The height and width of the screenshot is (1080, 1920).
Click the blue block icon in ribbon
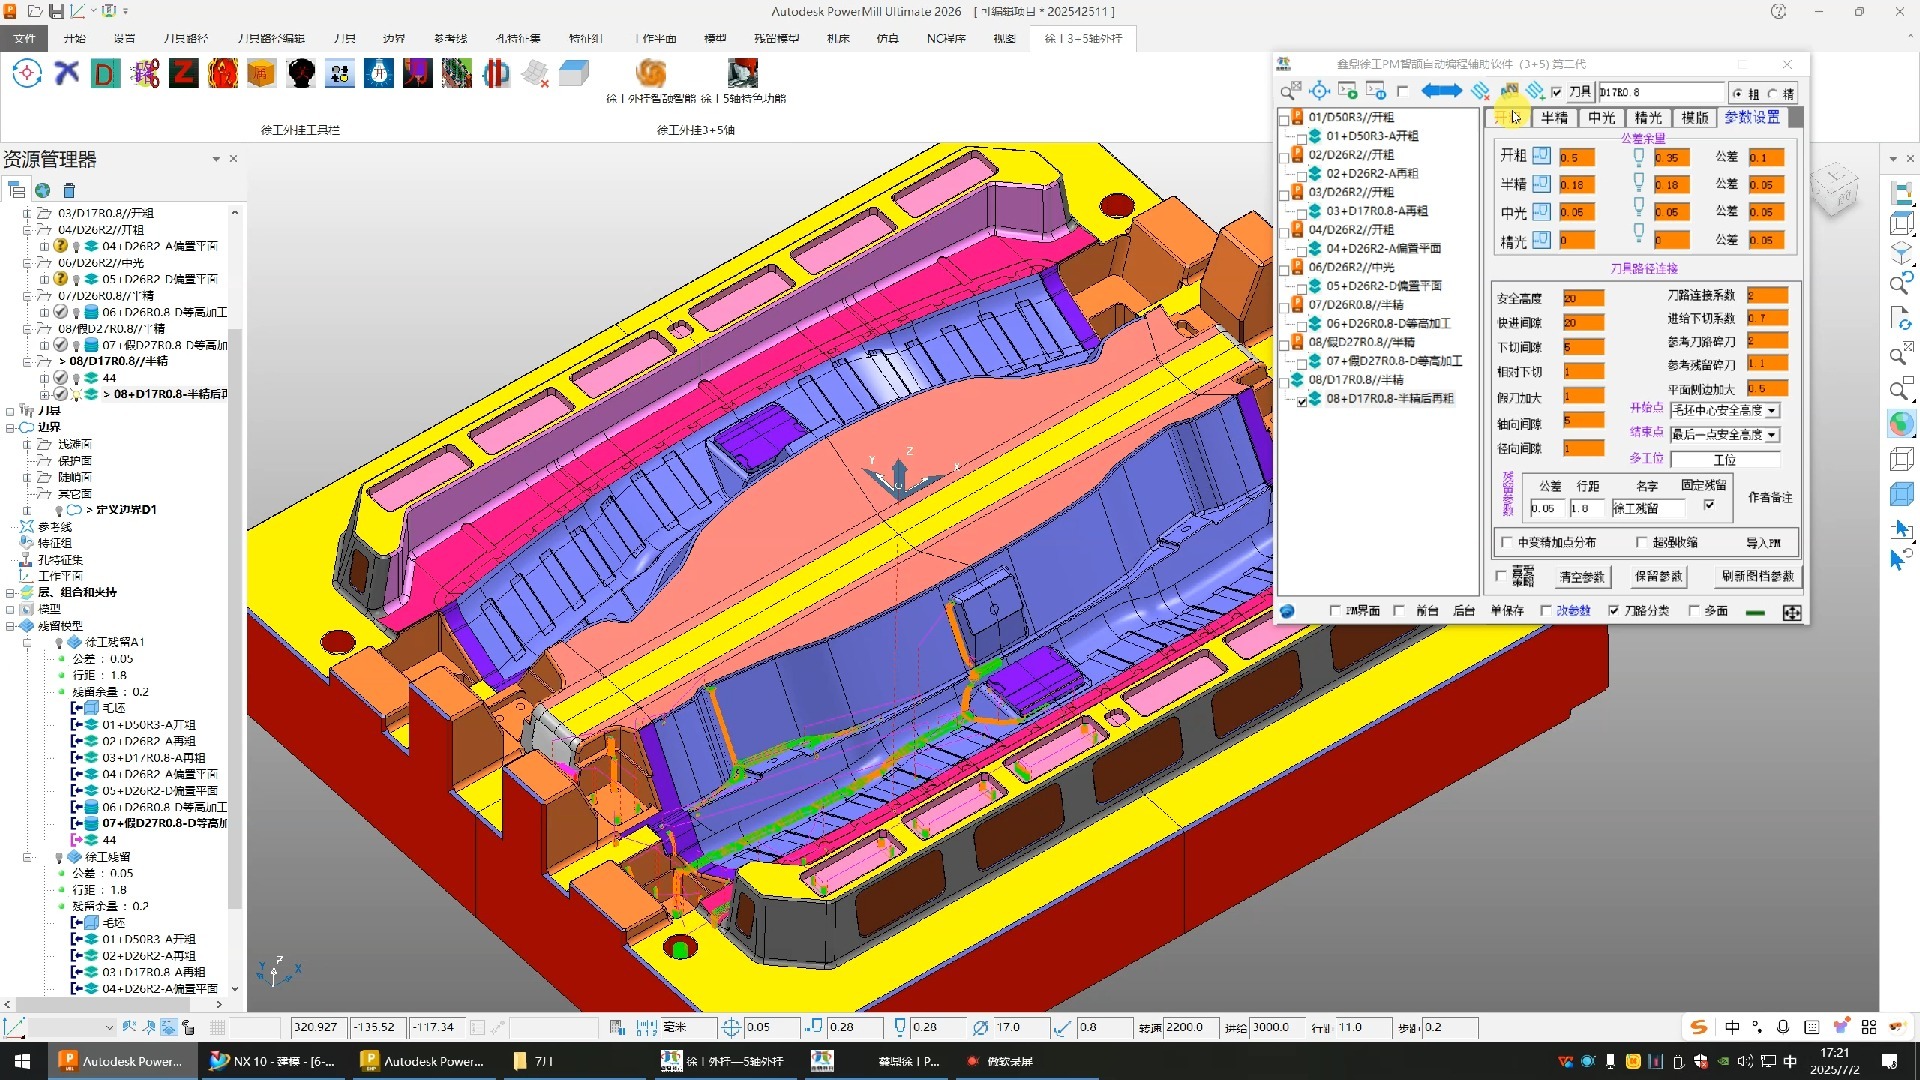(x=574, y=74)
